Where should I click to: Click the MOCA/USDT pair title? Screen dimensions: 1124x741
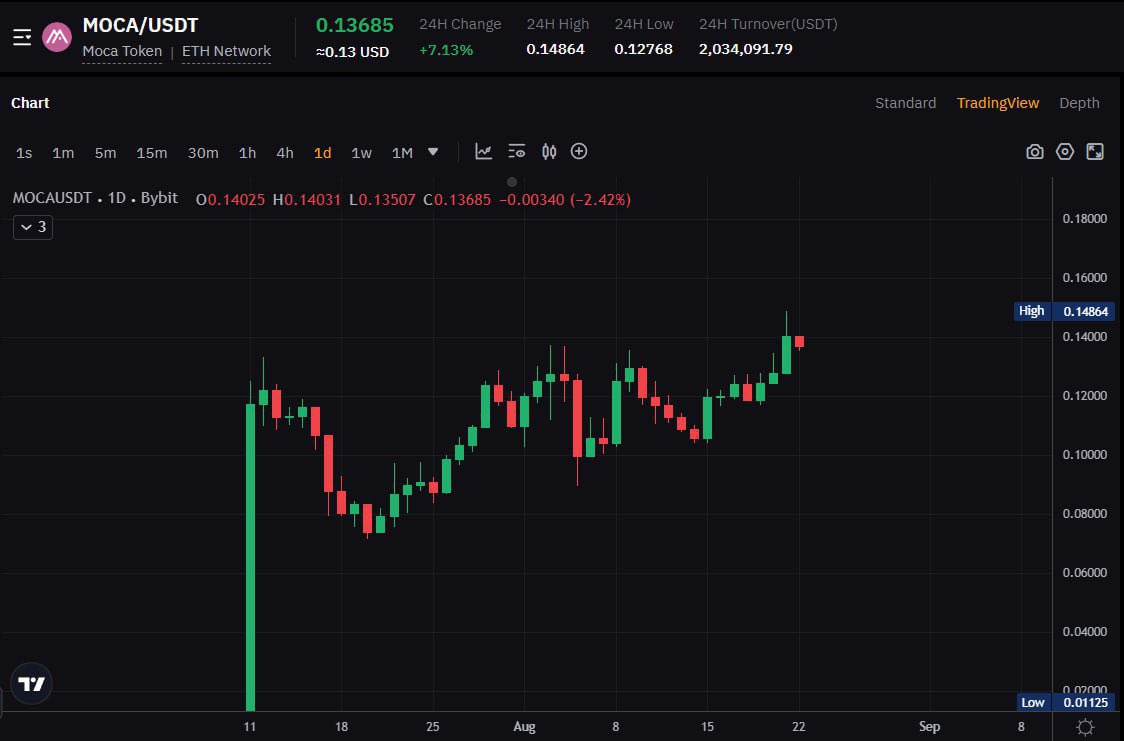point(140,25)
